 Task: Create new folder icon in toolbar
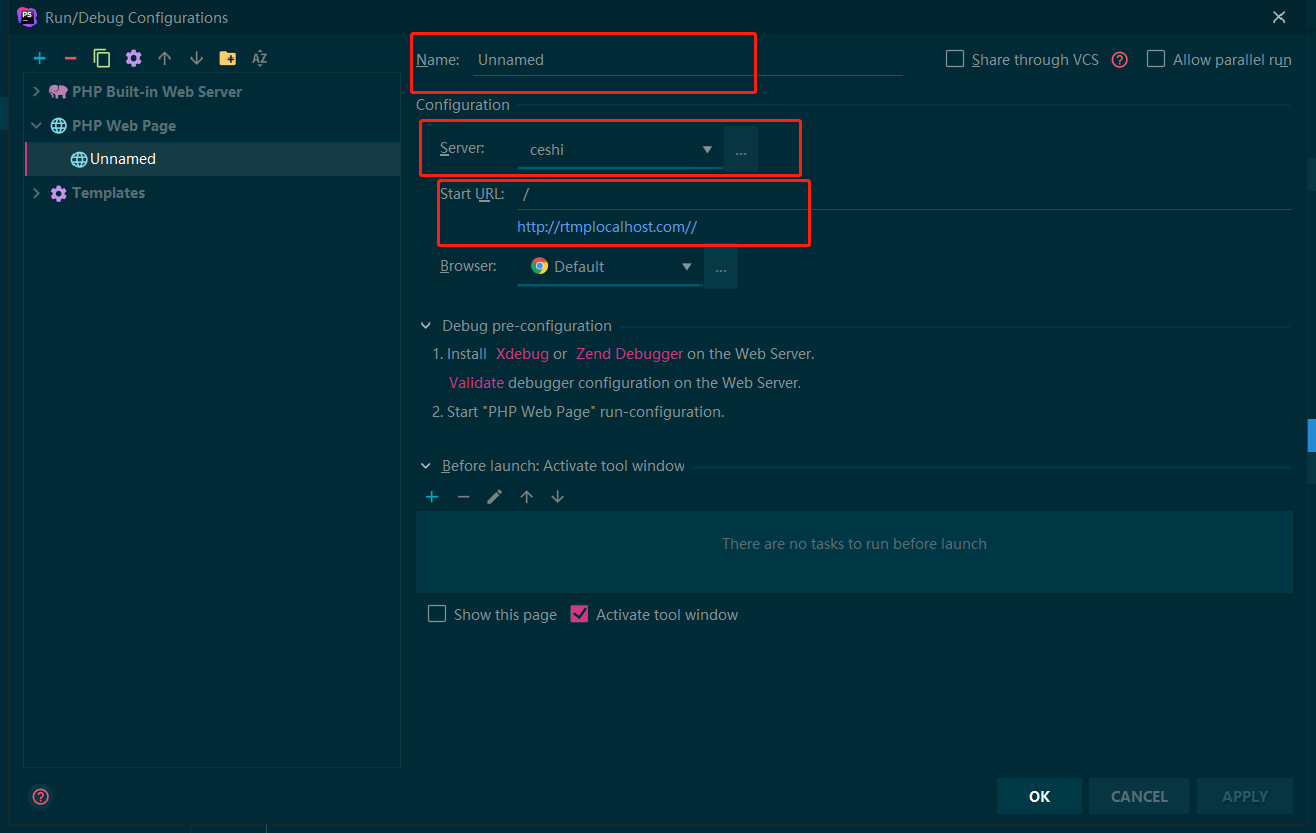(x=228, y=59)
